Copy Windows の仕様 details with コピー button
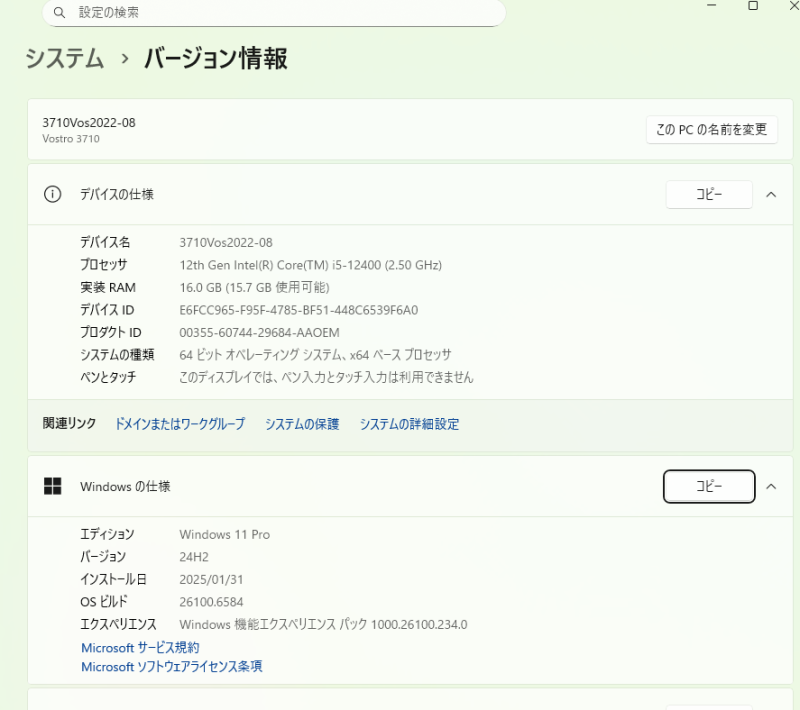This screenshot has width=800, height=710. tap(709, 486)
